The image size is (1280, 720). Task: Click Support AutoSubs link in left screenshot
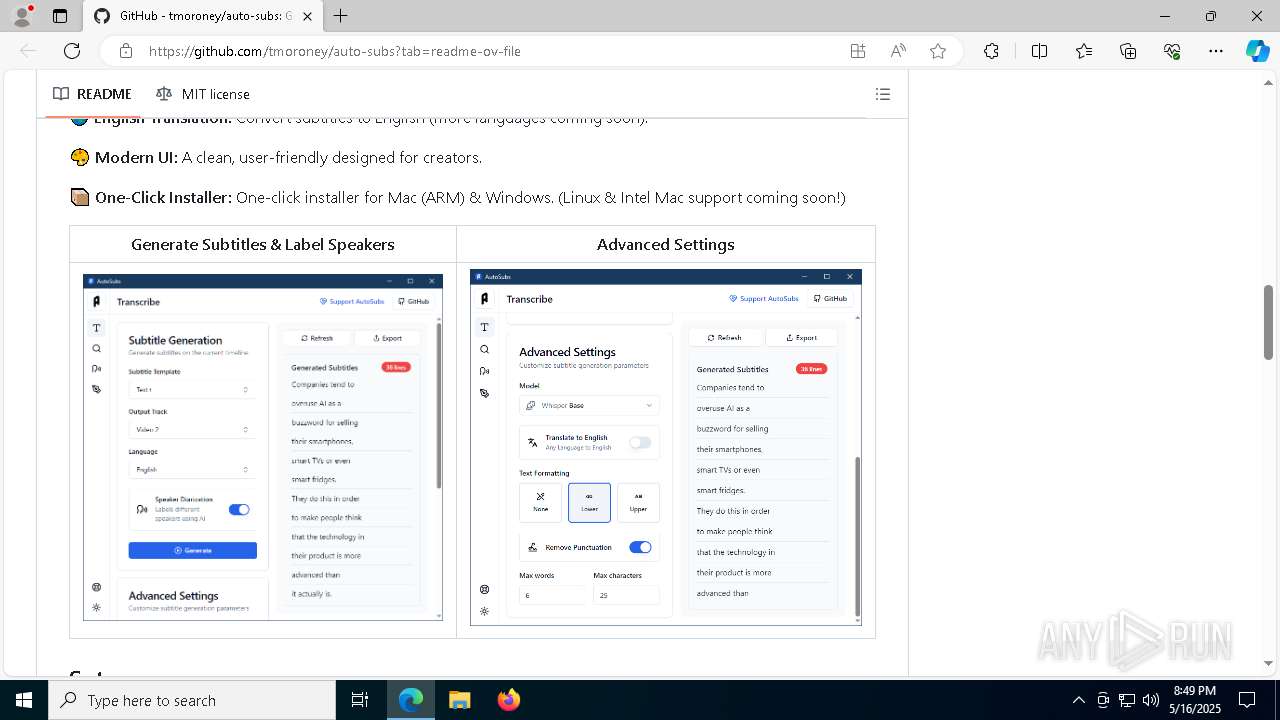pos(352,301)
